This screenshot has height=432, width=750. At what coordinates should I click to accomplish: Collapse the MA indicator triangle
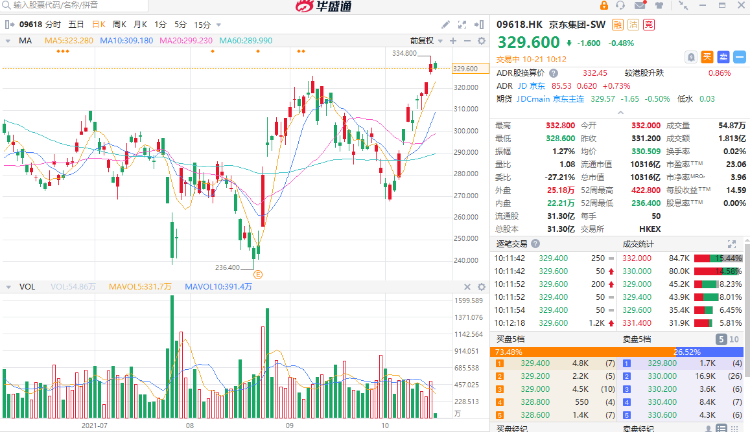8,41
